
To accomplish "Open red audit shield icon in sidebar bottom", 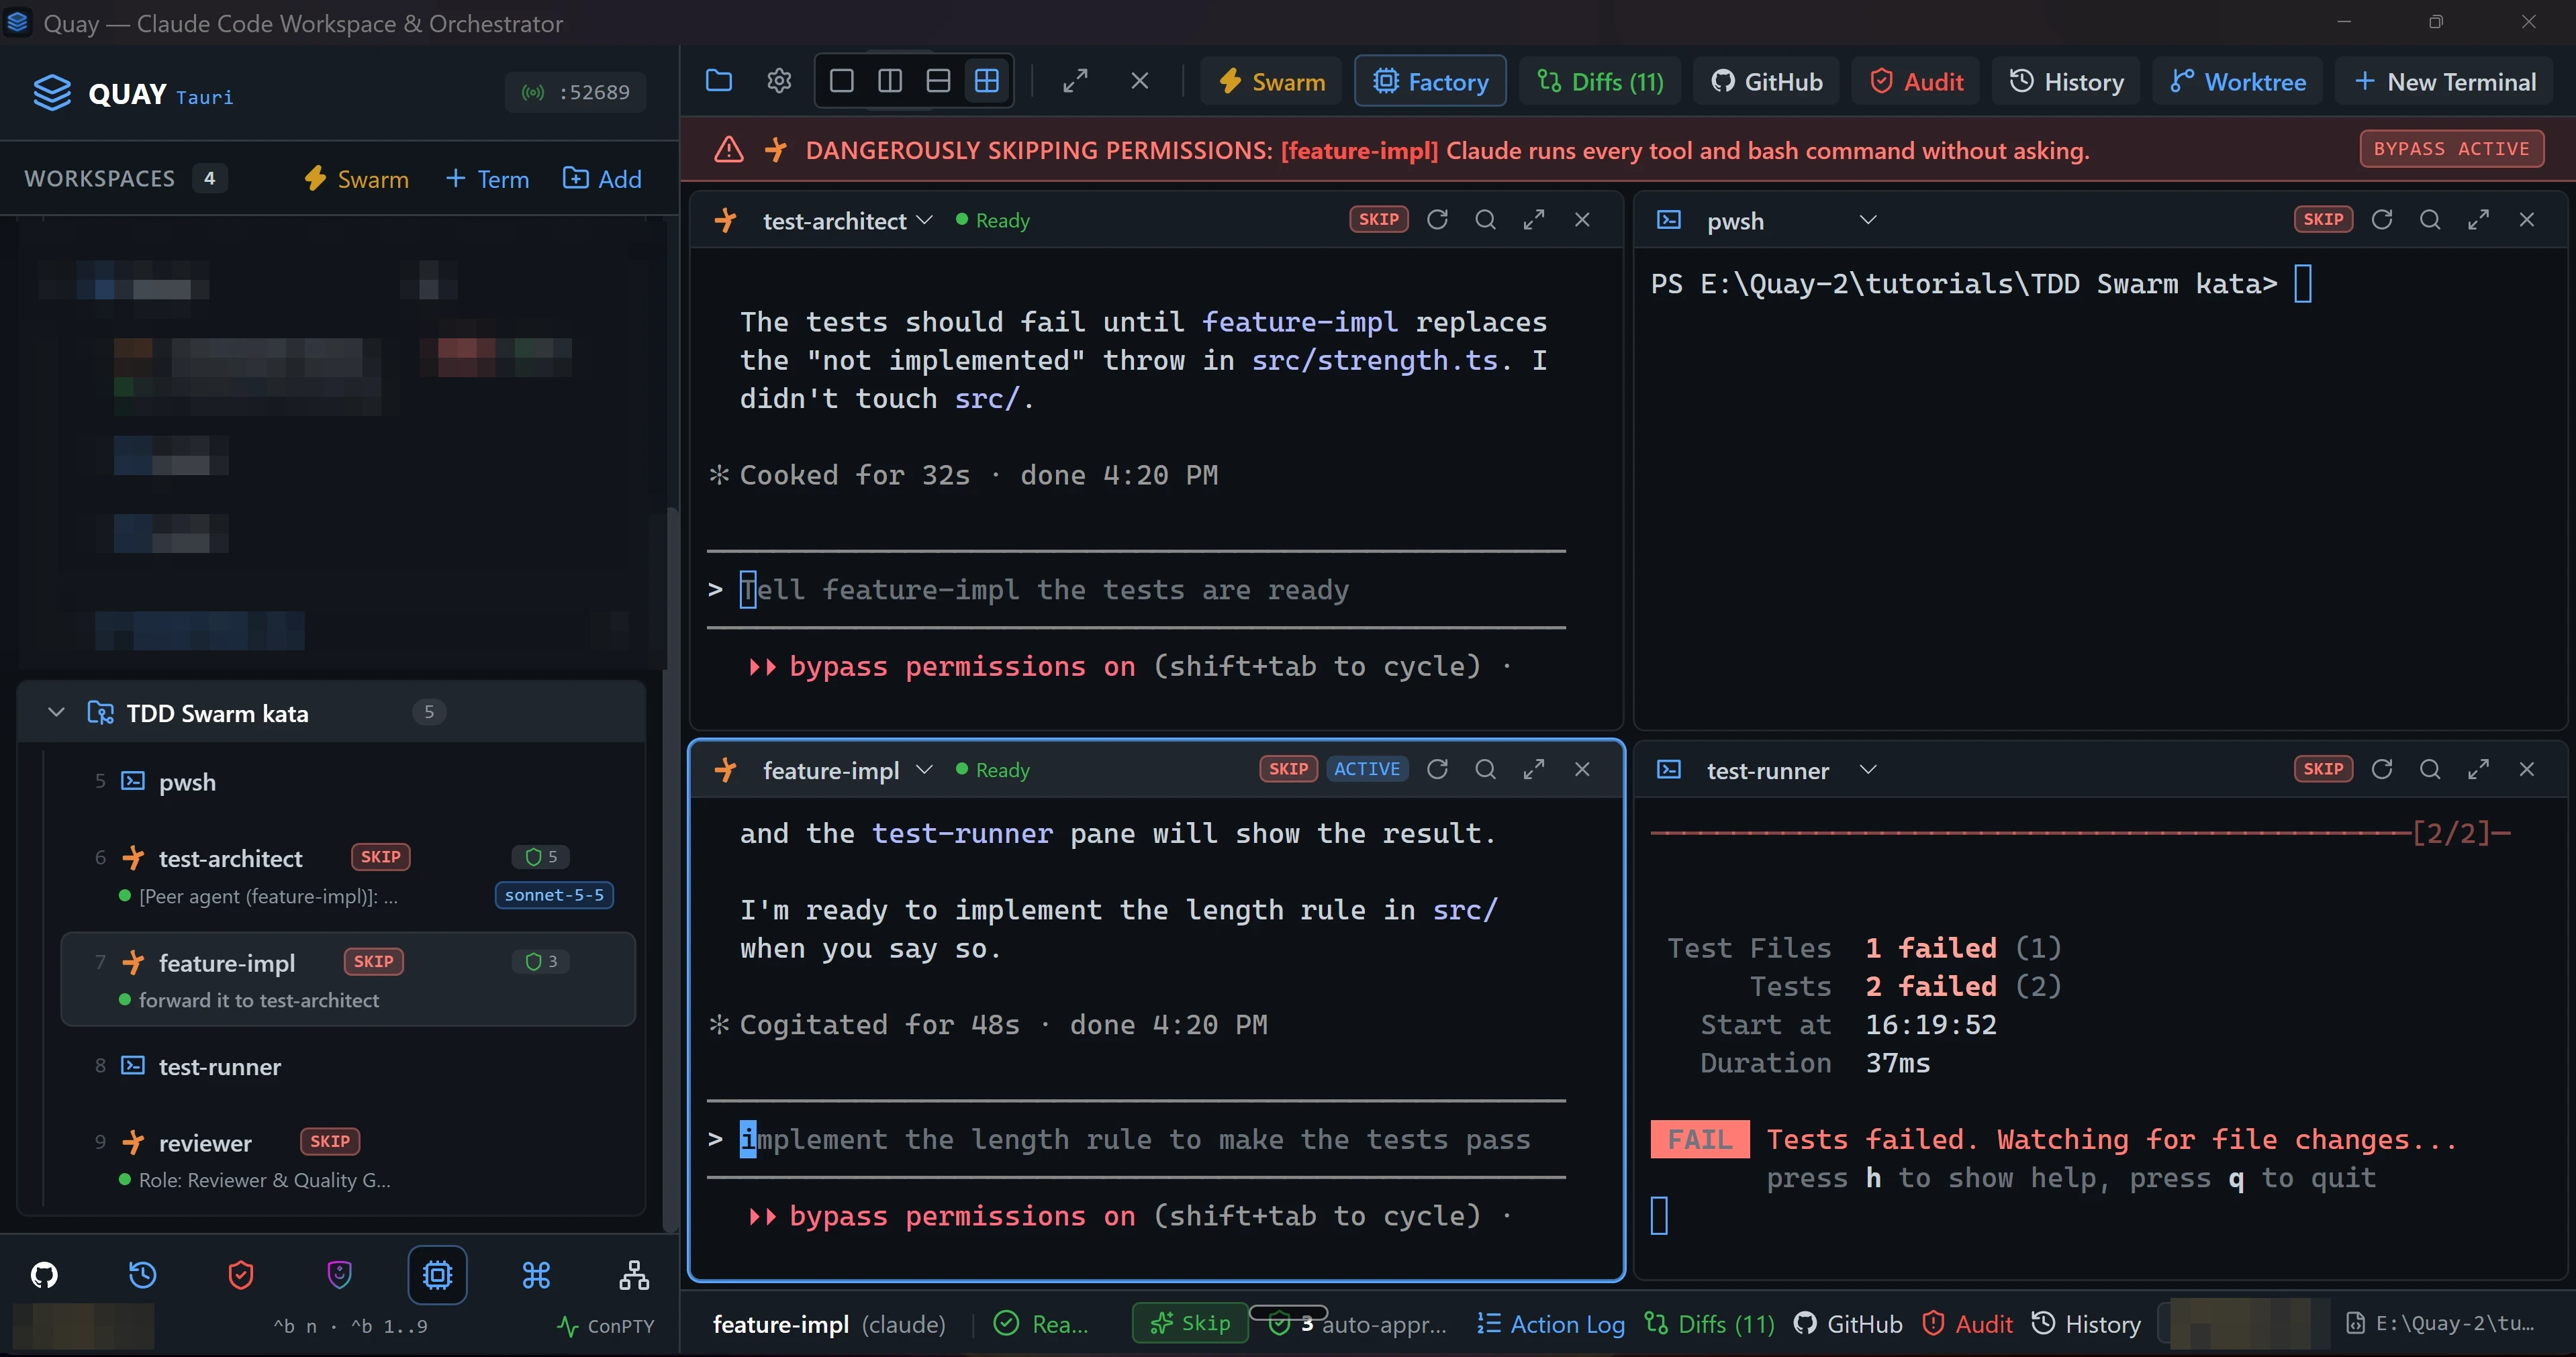I will (241, 1274).
